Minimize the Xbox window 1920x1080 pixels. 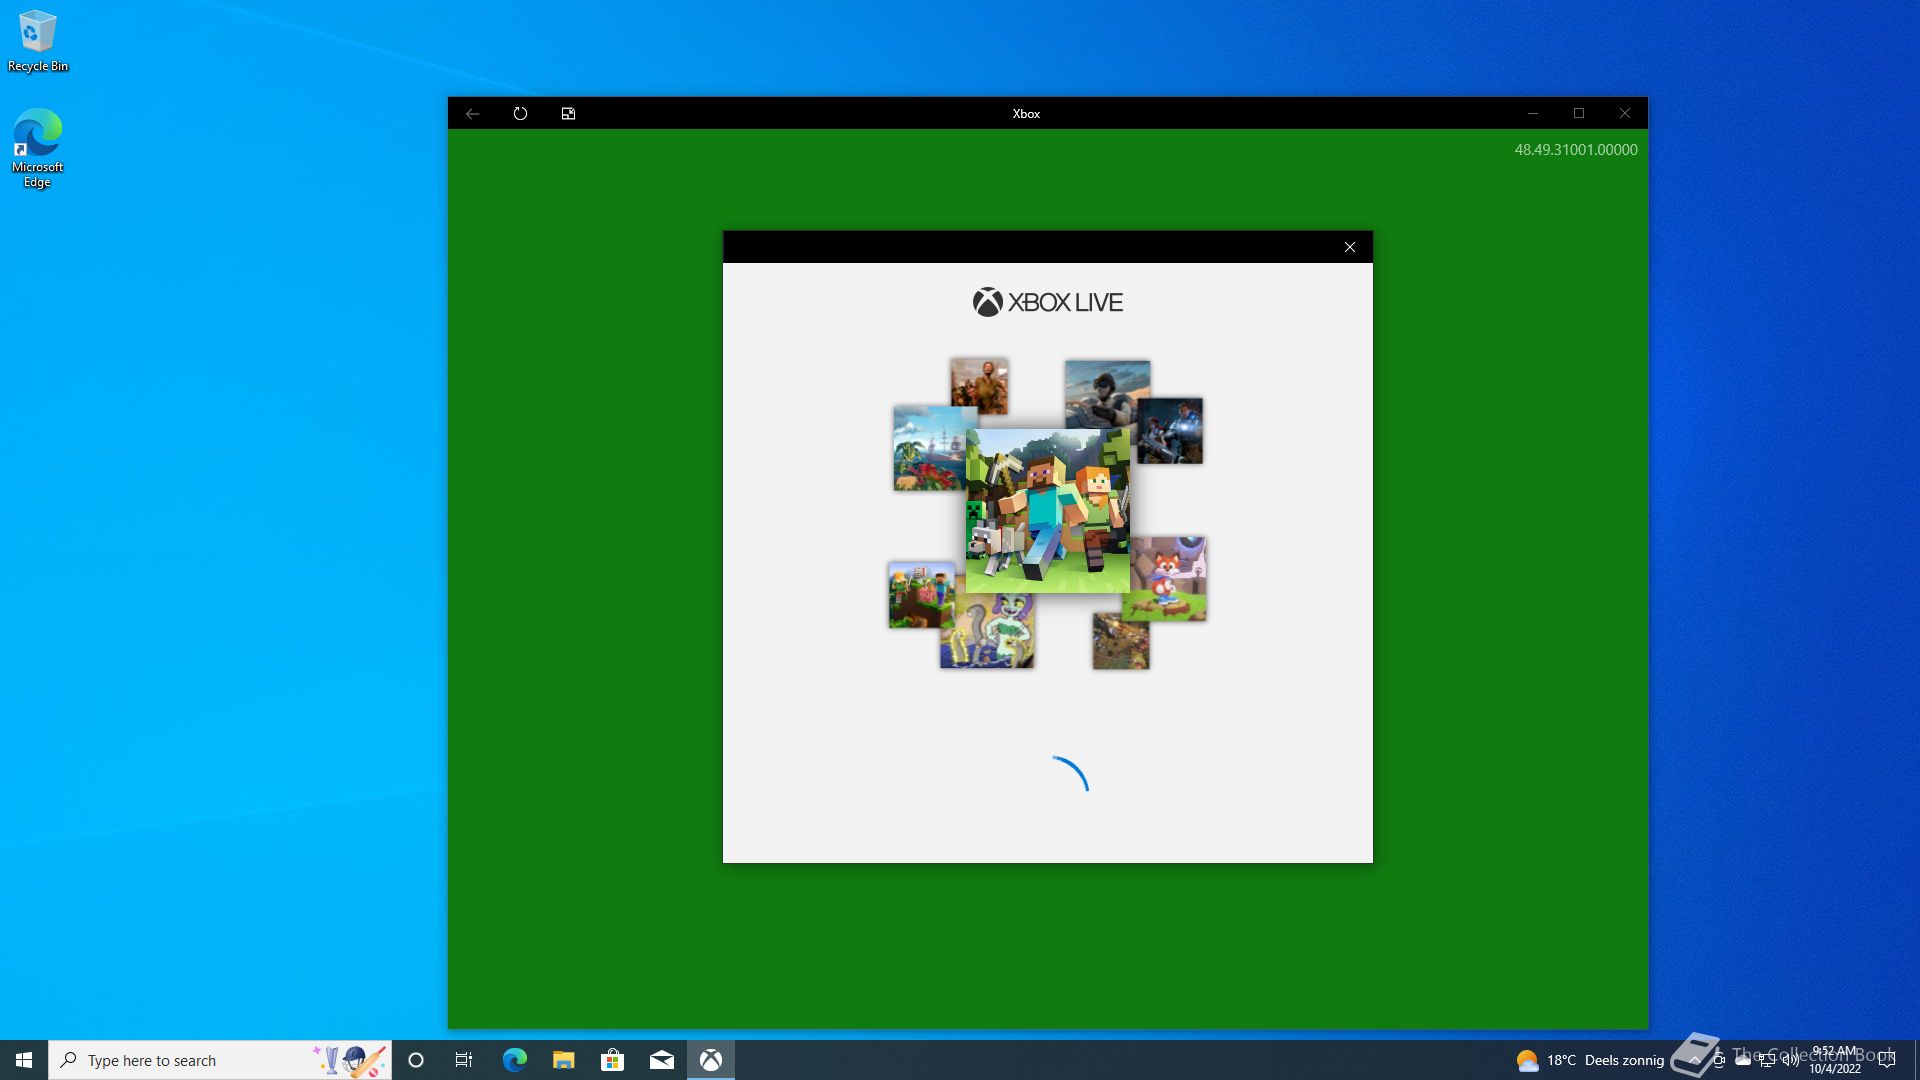click(x=1532, y=114)
